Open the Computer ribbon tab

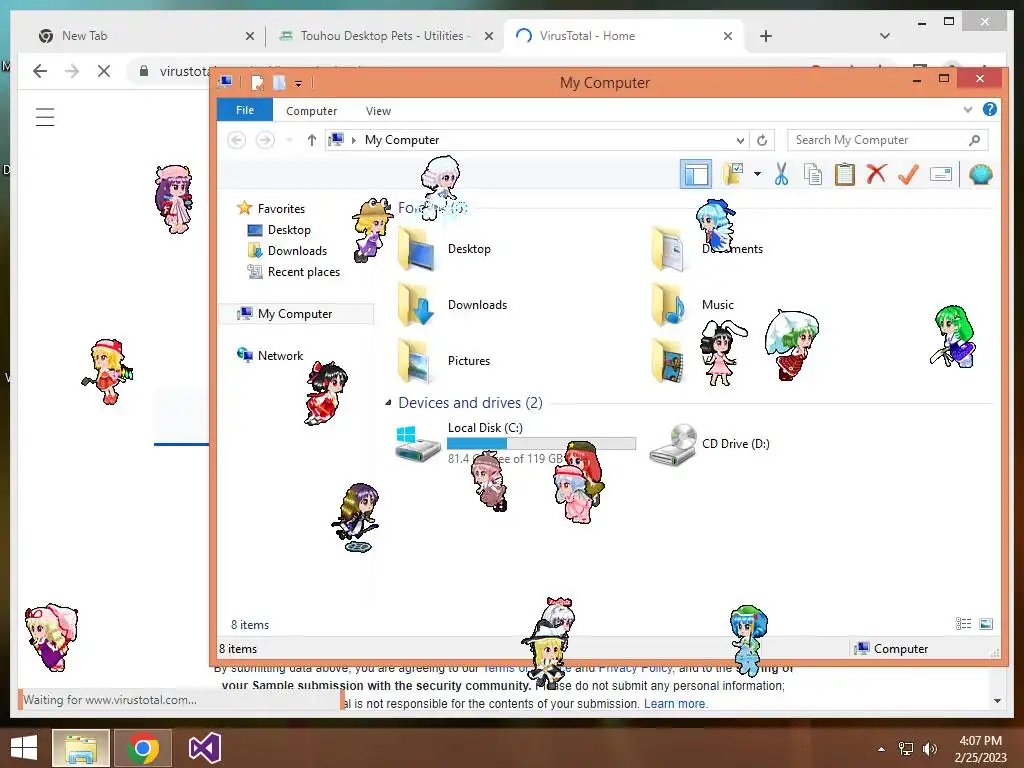(312, 111)
